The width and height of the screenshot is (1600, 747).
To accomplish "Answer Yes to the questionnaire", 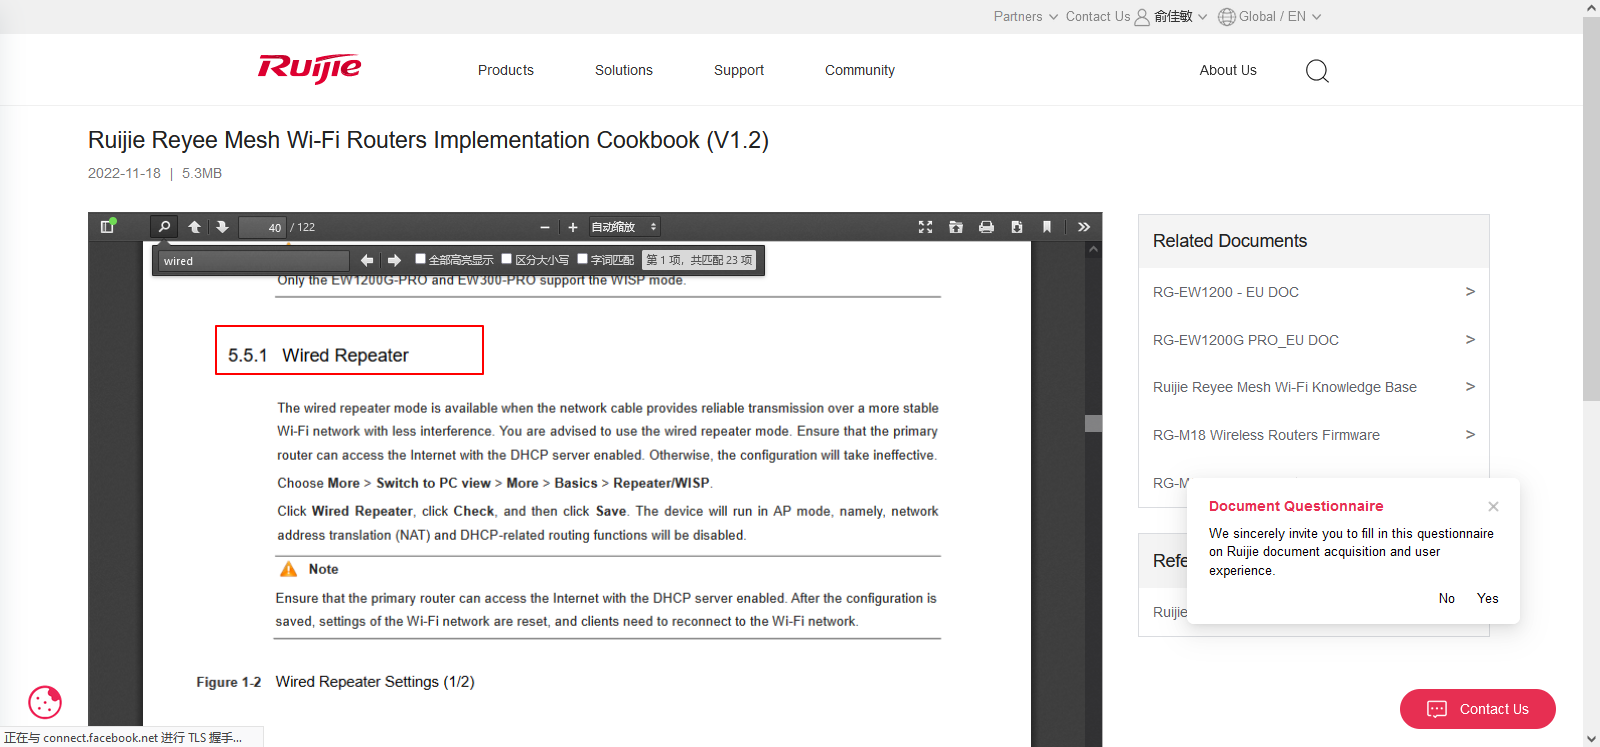I will (1488, 598).
